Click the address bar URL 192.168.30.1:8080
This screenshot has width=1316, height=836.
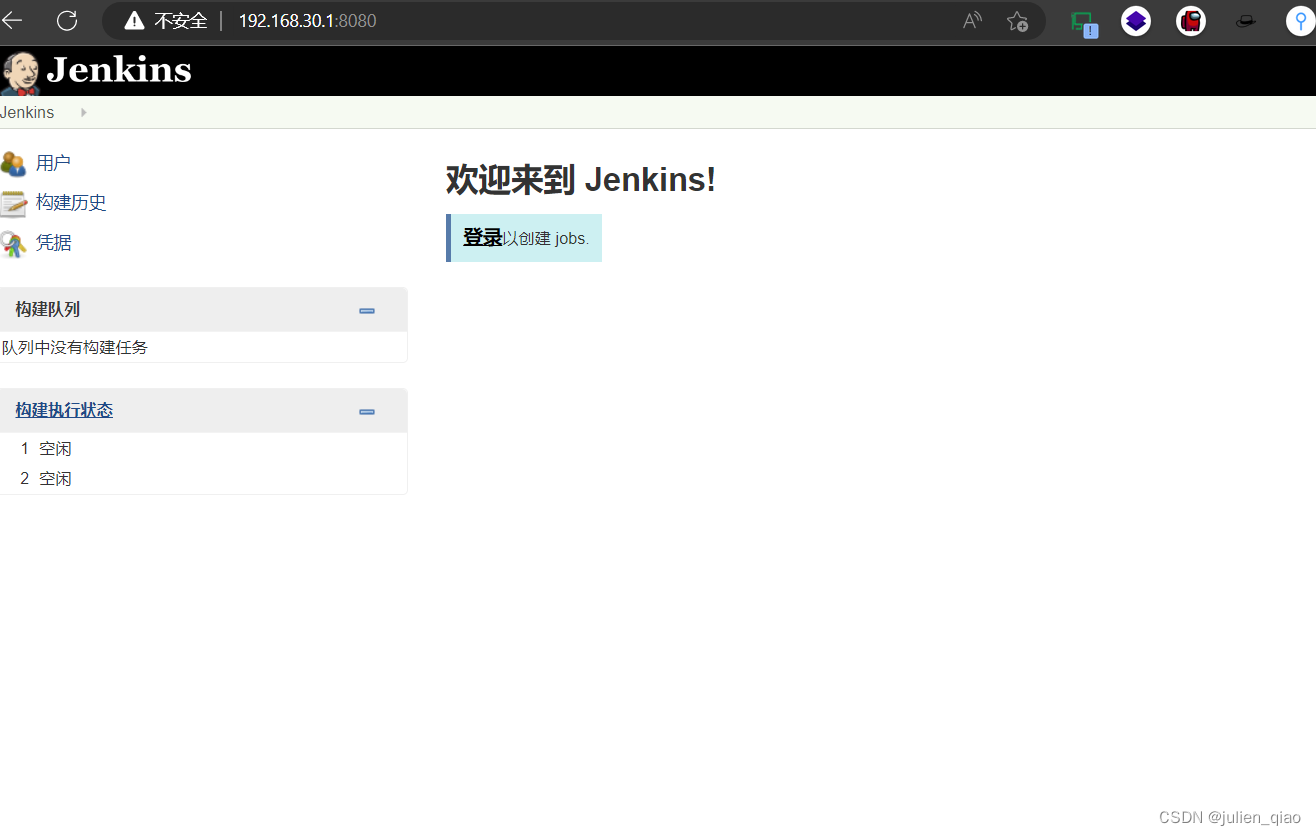coord(307,21)
